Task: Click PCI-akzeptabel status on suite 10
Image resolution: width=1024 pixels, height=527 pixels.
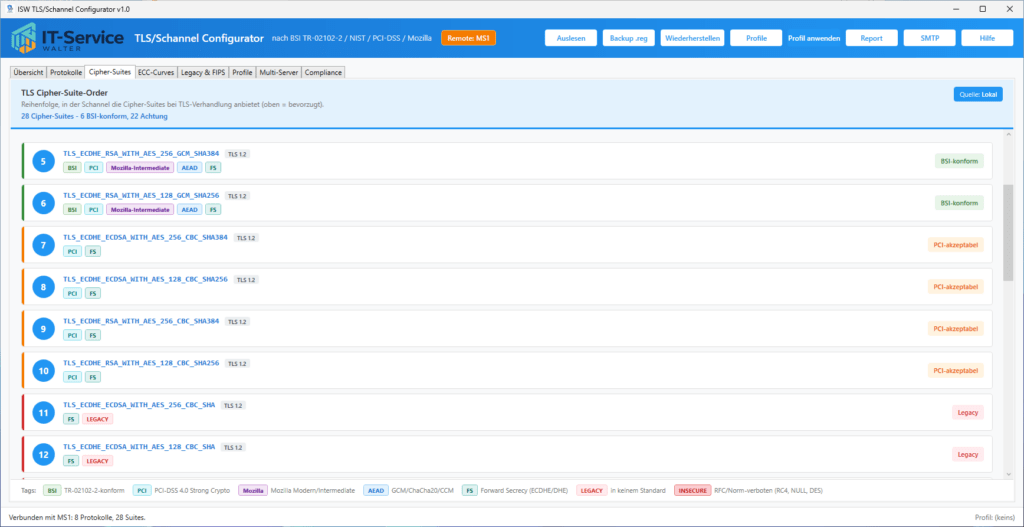Action: coord(955,371)
